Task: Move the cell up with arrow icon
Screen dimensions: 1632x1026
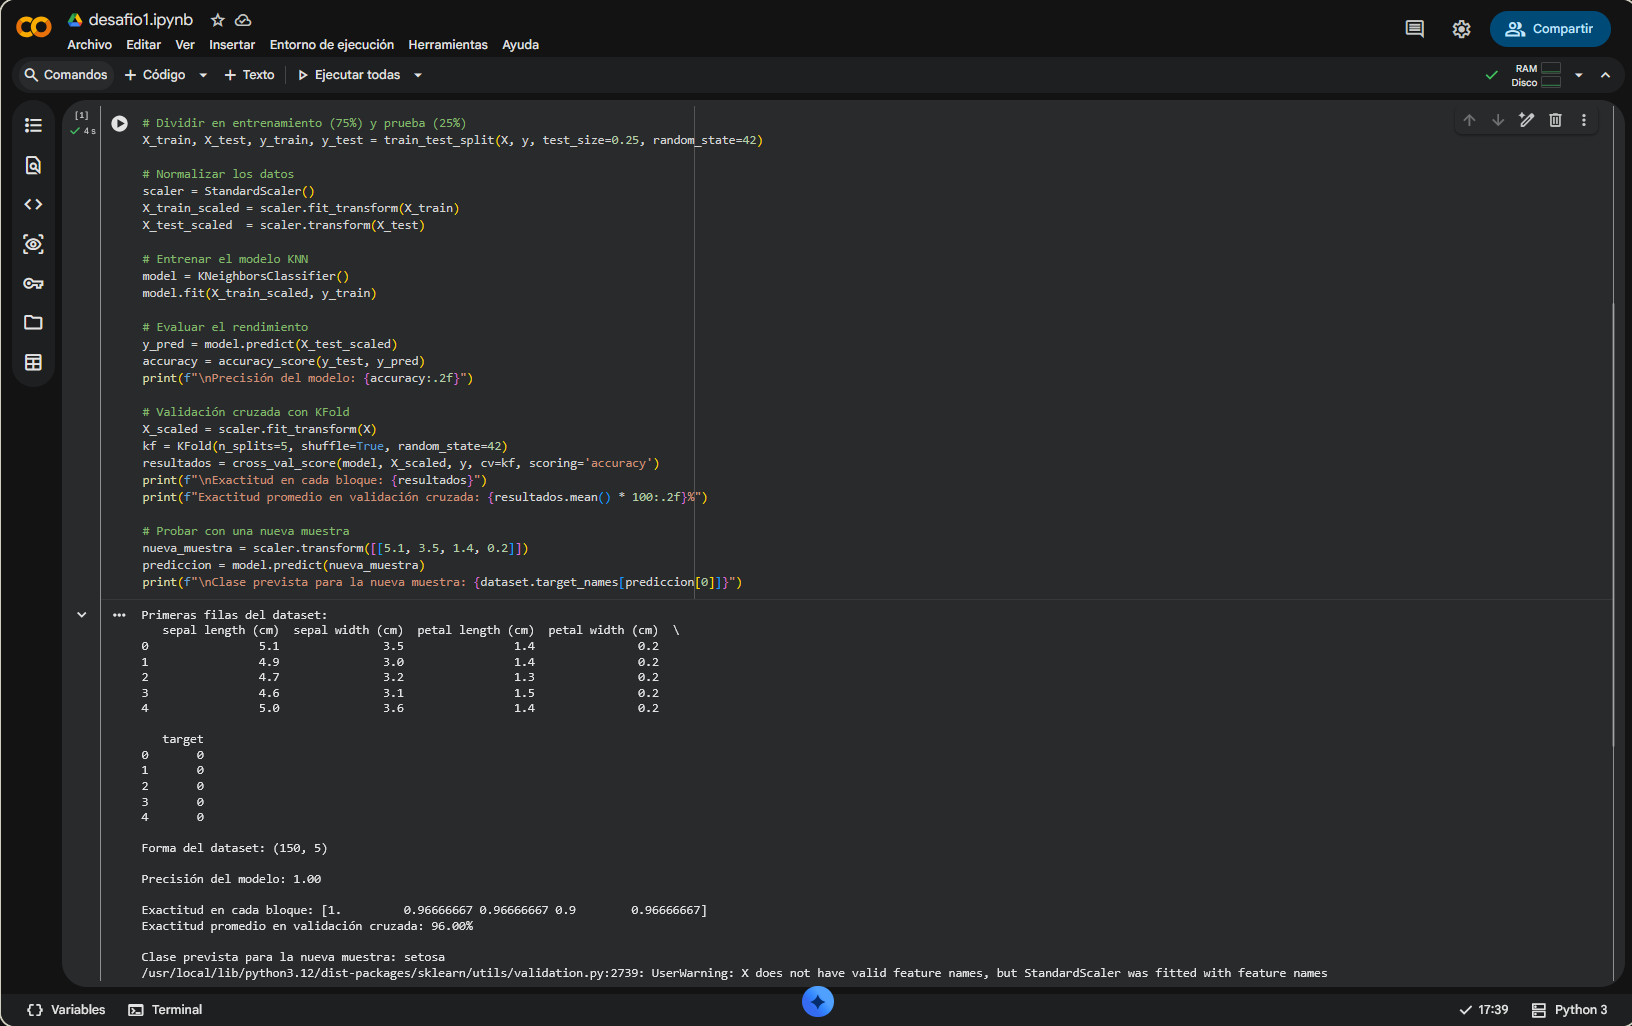Action: (1469, 120)
